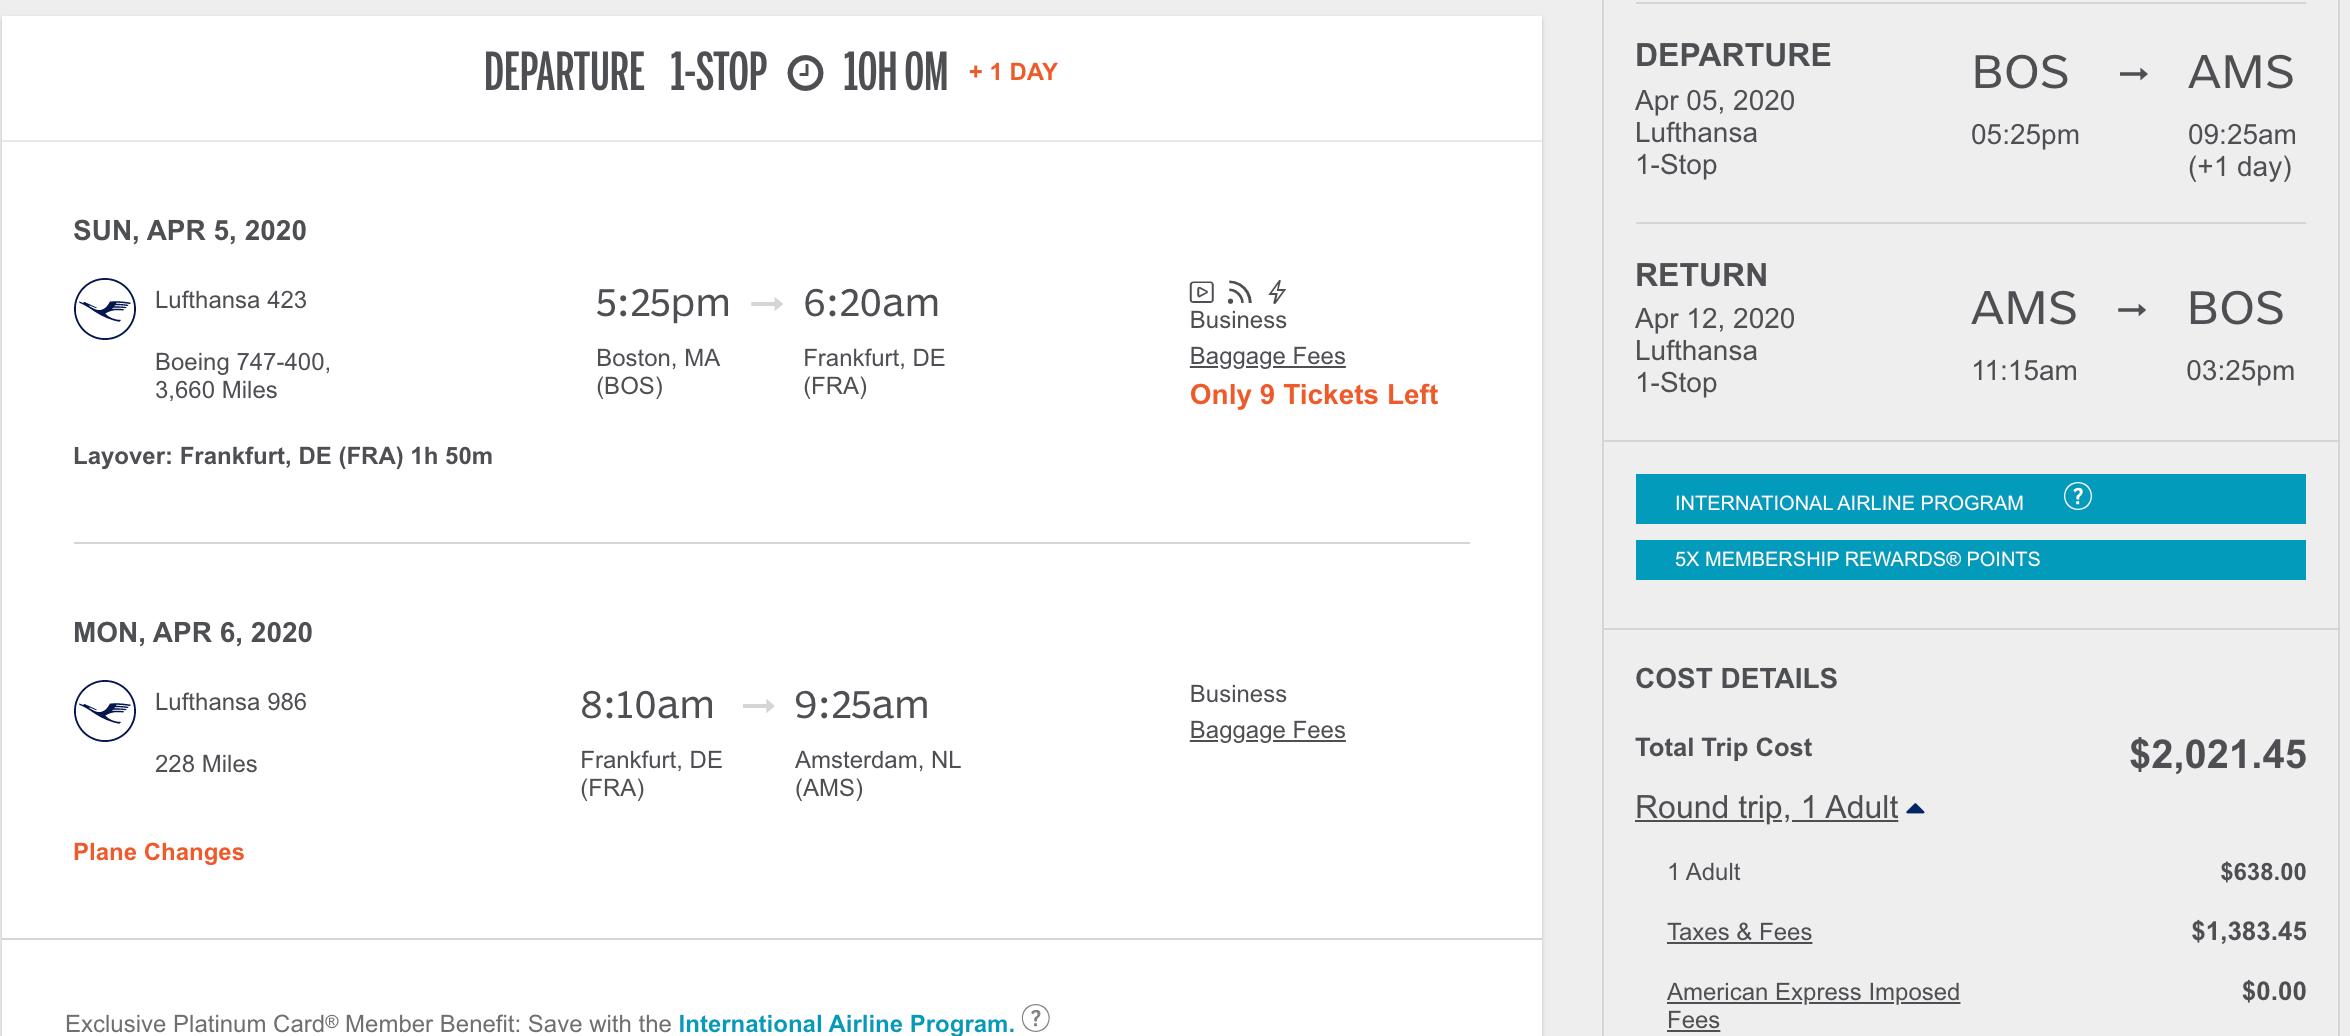Click the arrow between AMS and BOS return

(2132, 310)
